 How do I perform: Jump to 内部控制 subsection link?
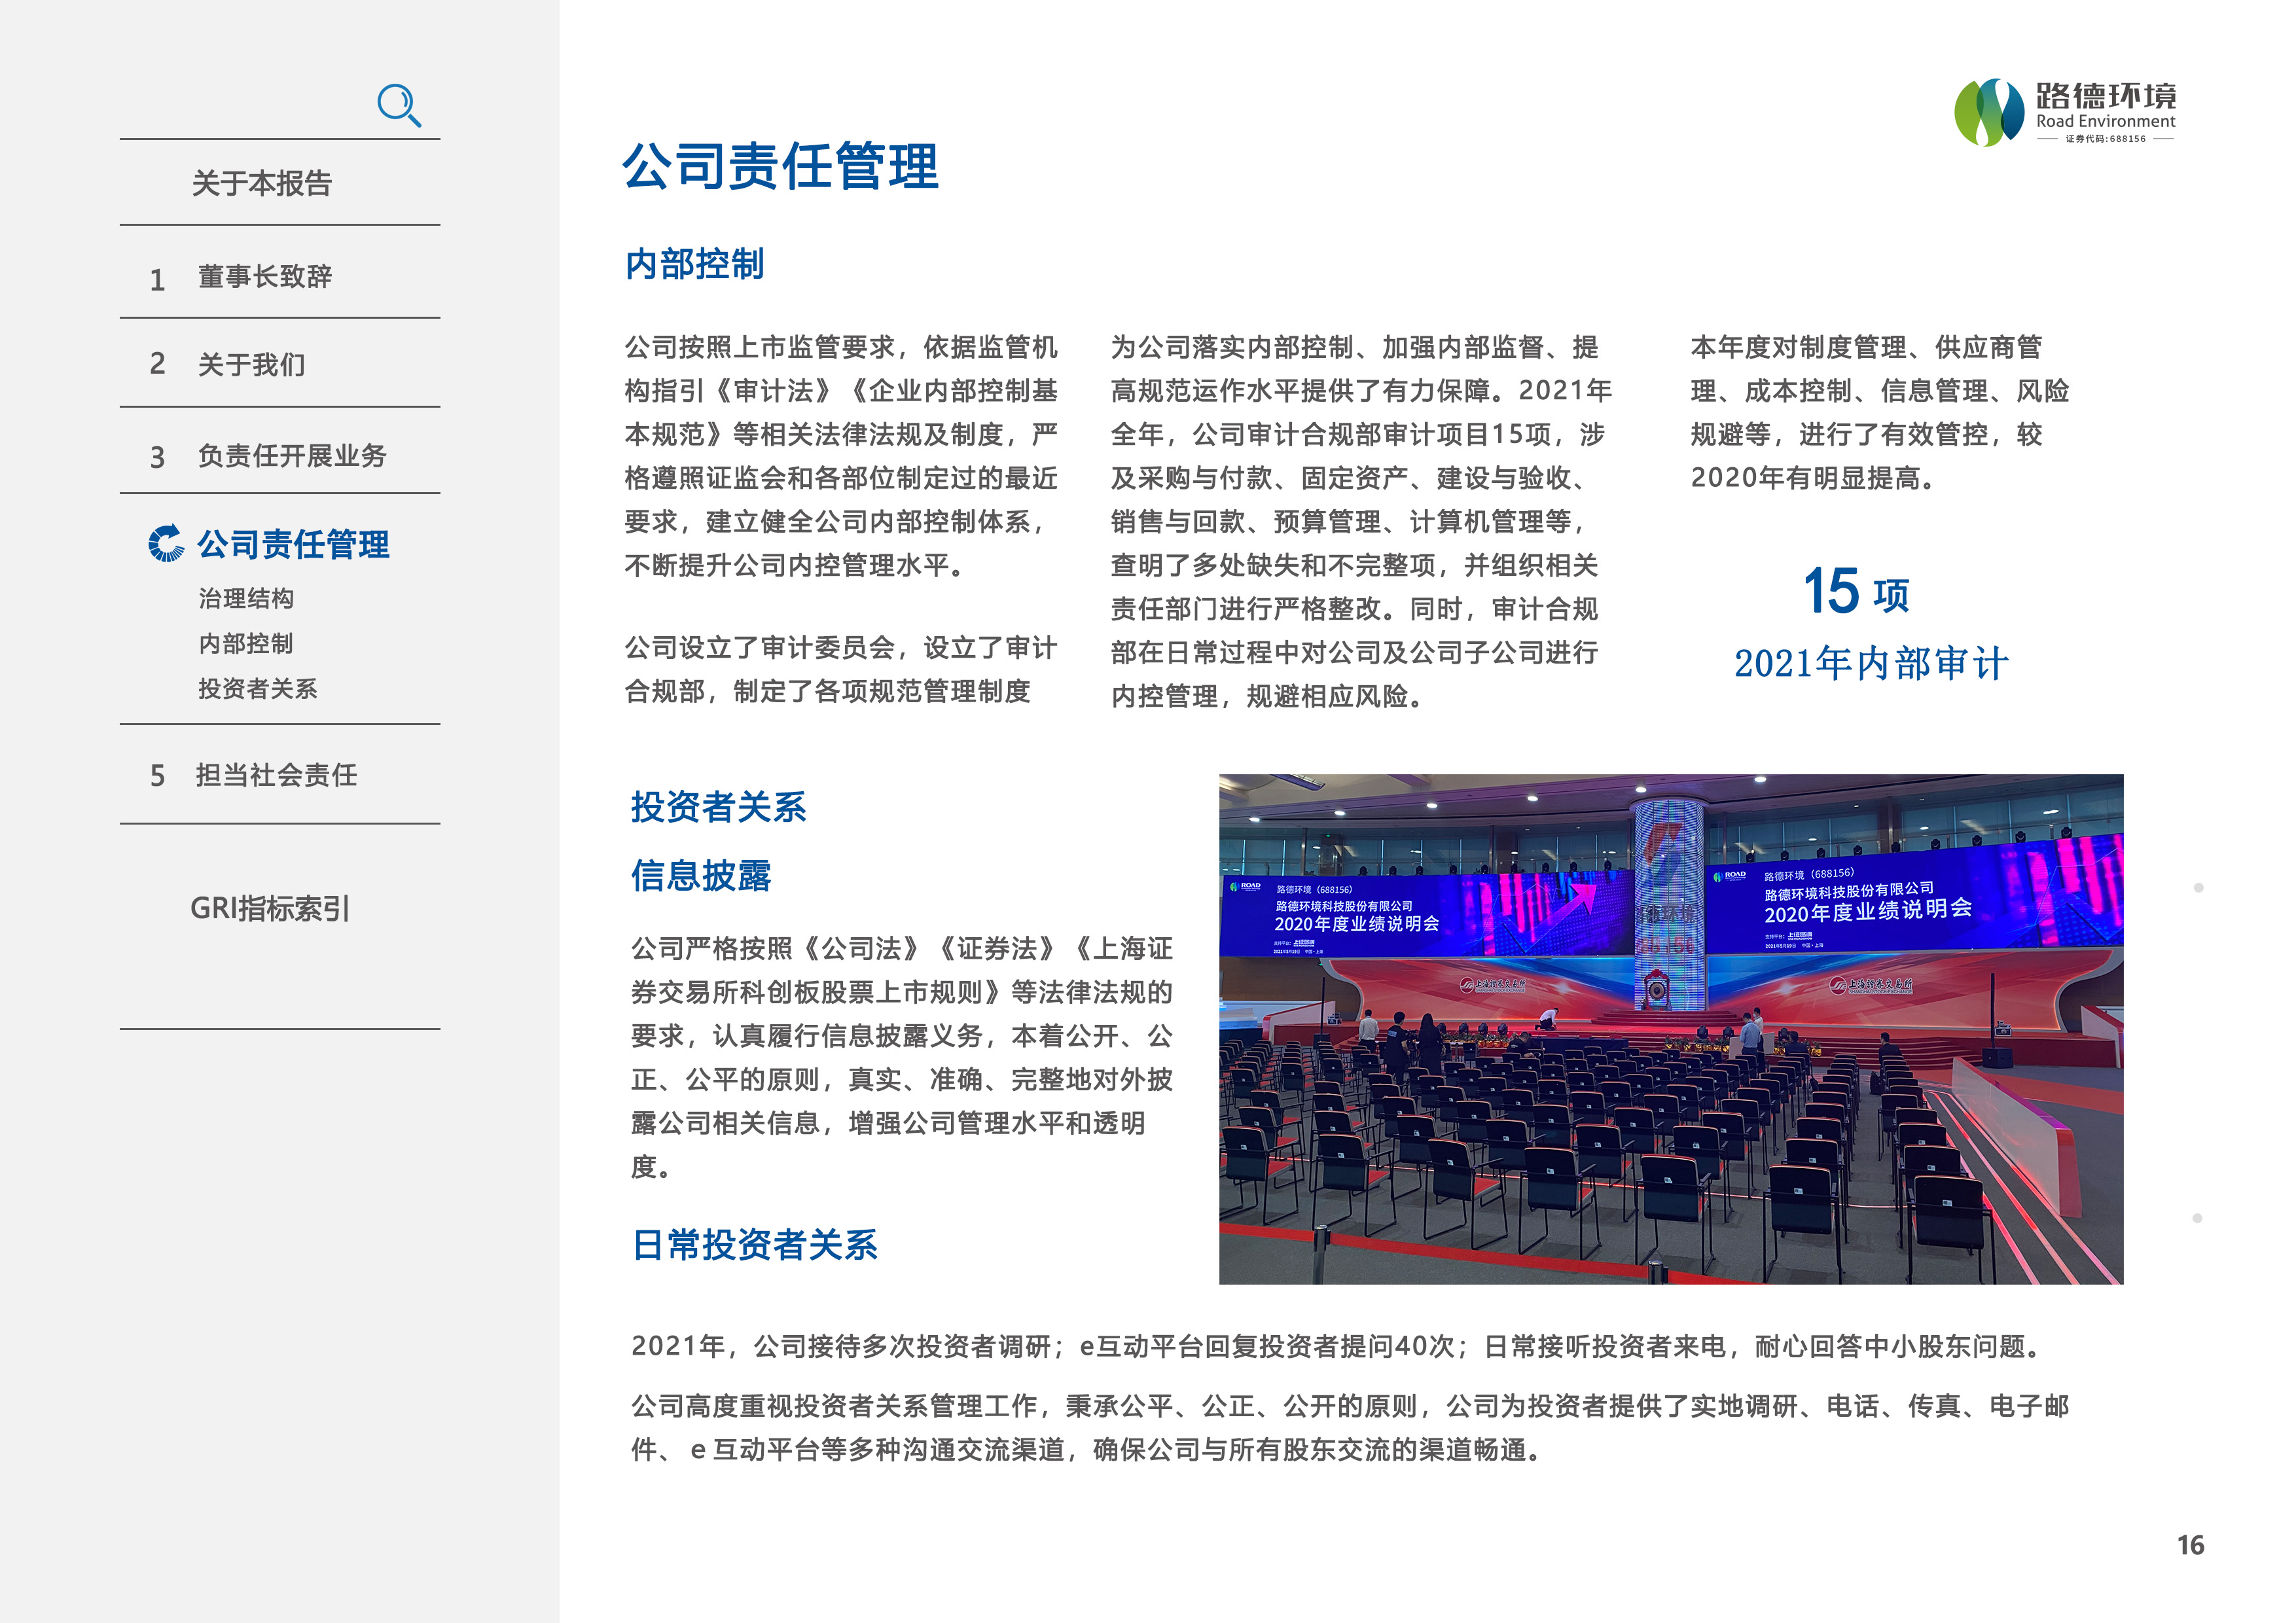pos(246,644)
